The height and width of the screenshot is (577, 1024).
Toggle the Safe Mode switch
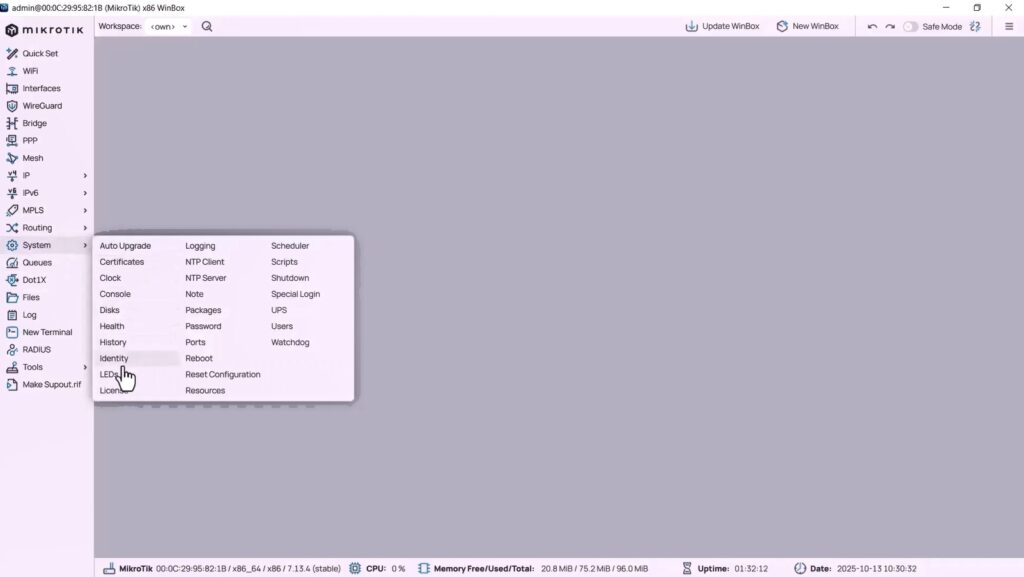(x=910, y=27)
